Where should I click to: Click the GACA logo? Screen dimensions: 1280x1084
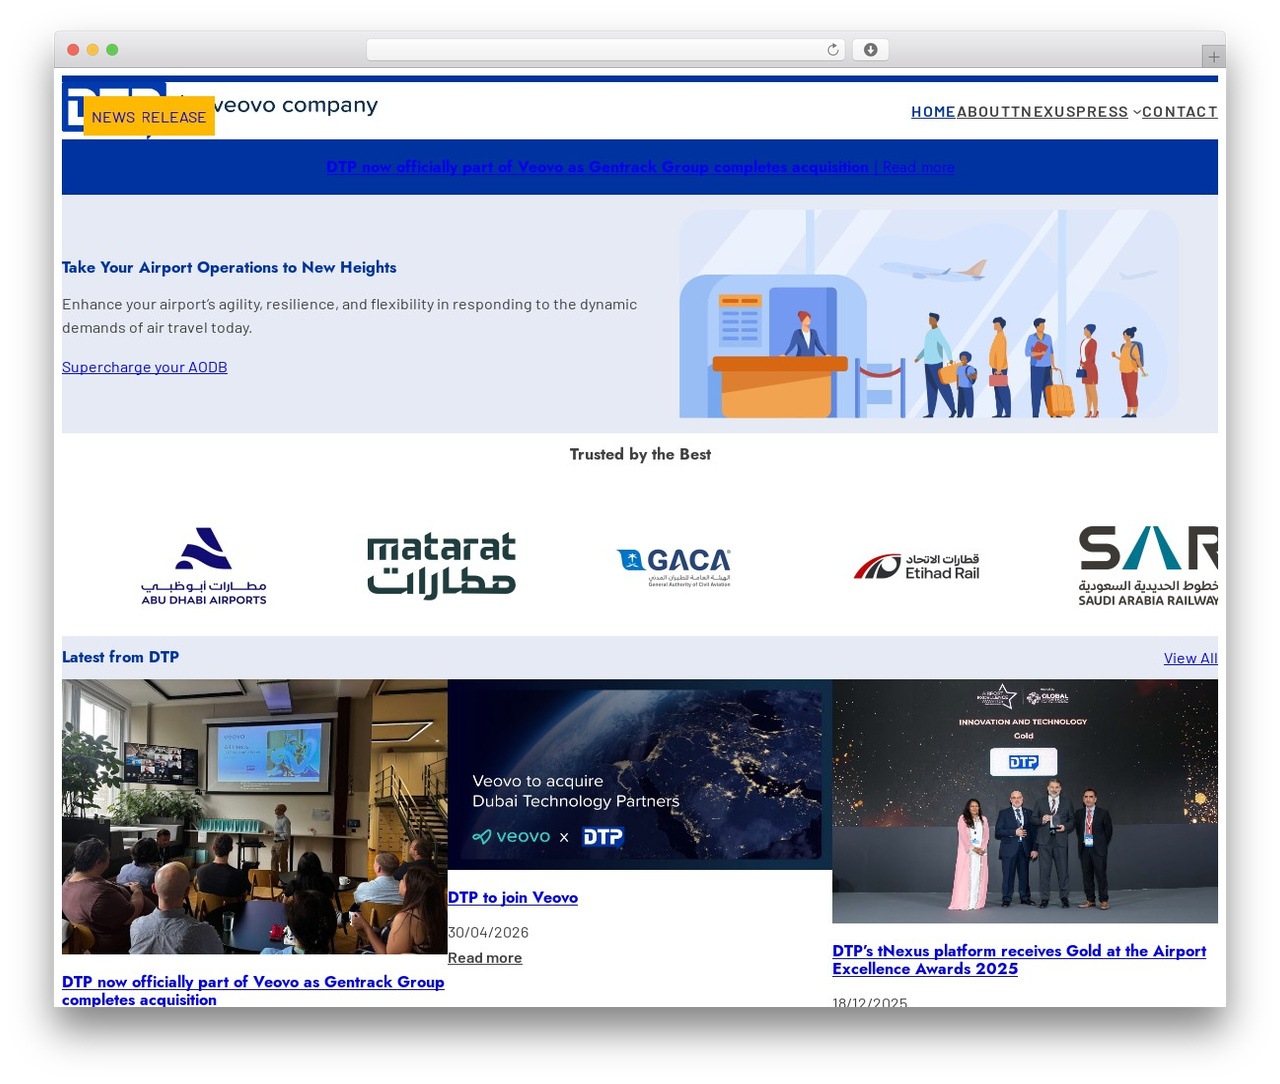click(x=674, y=566)
